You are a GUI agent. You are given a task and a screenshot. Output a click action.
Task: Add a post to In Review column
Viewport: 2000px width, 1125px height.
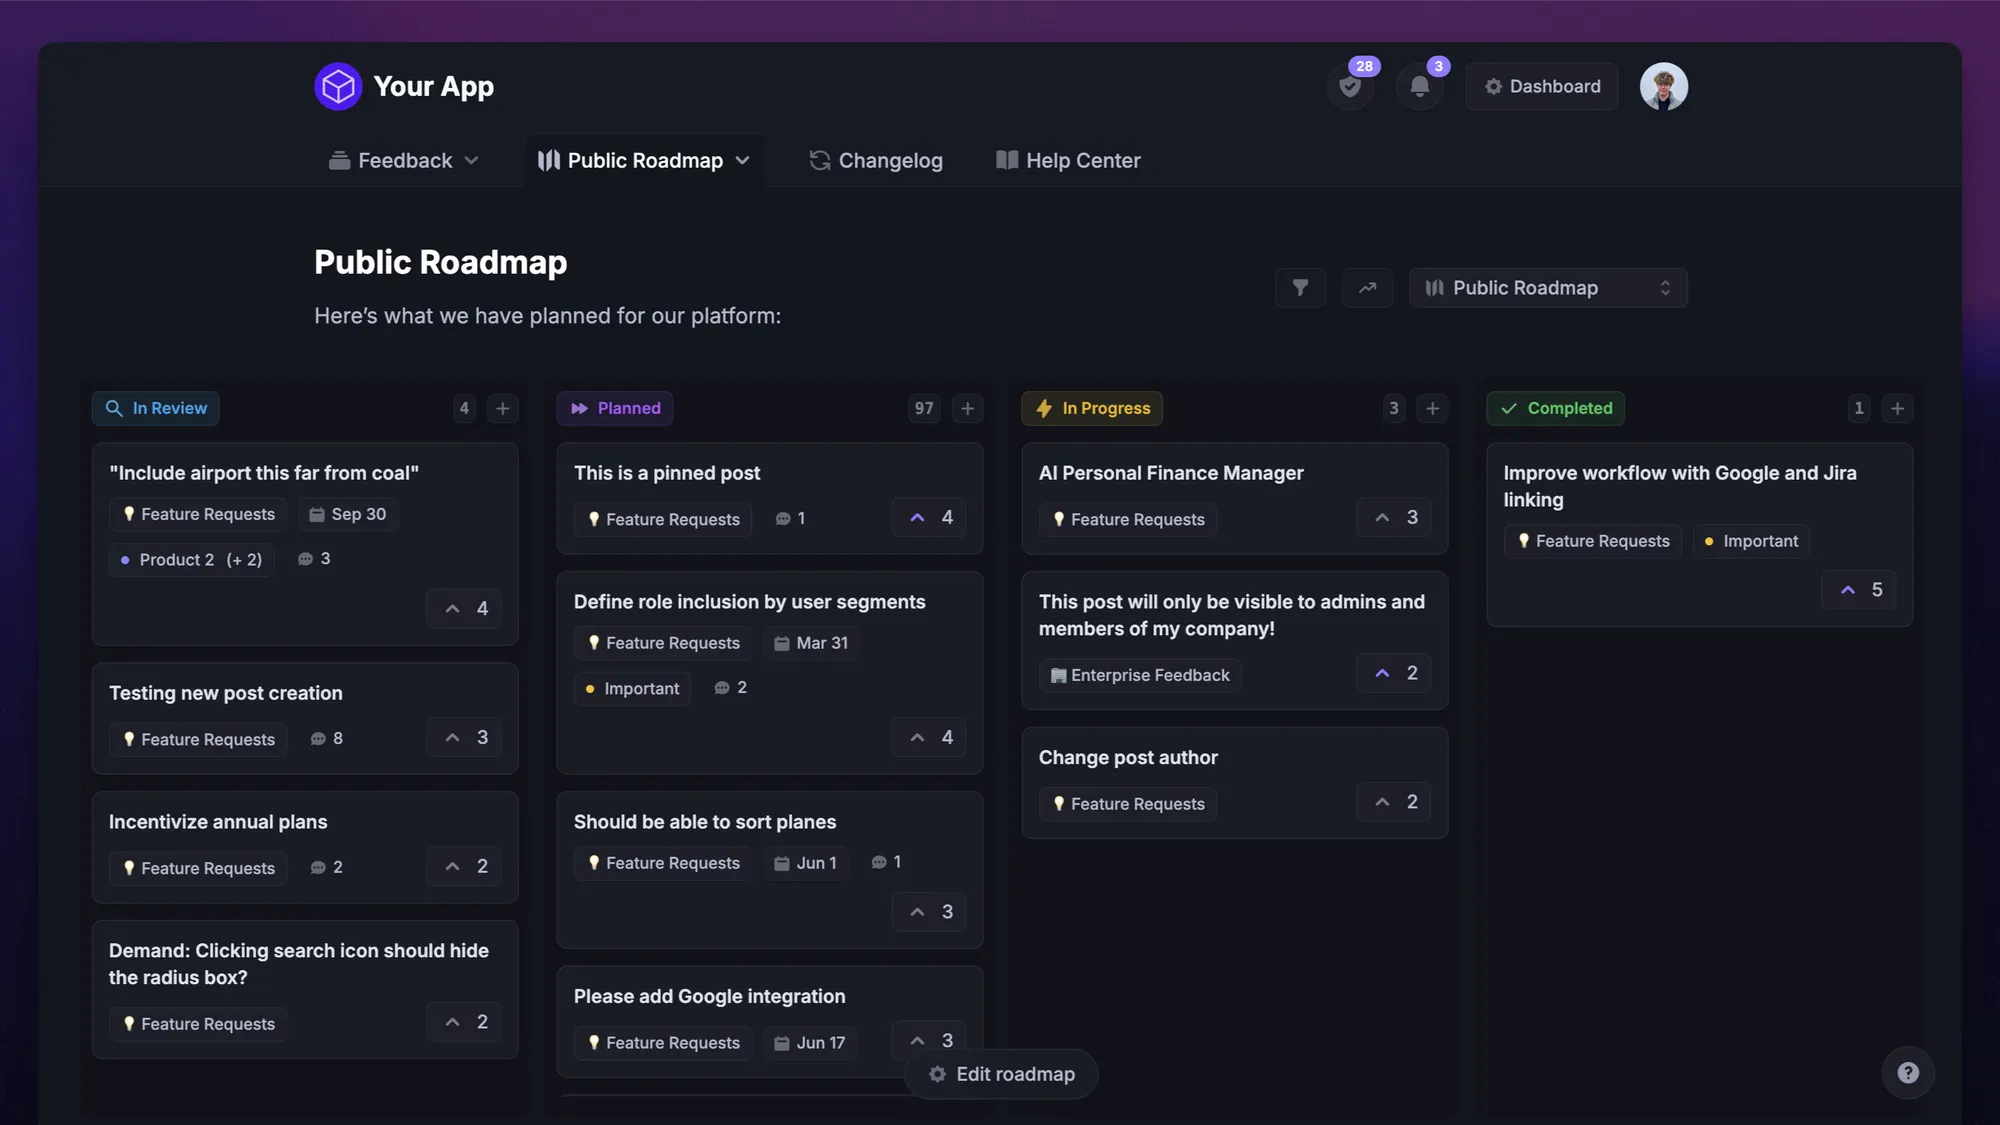(x=503, y=408)
